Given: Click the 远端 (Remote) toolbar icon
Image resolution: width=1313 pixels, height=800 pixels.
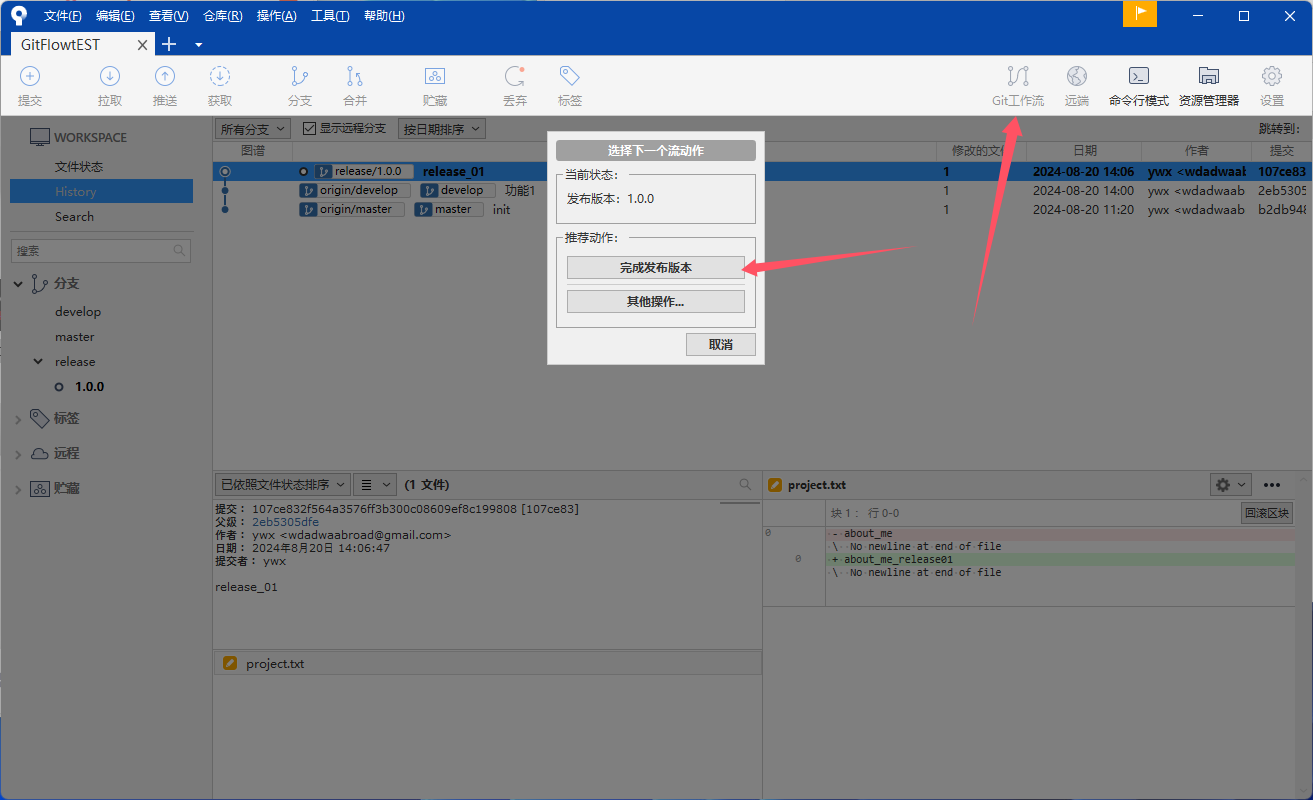Looking at the screenshot, I should [x=1077, y=76].
